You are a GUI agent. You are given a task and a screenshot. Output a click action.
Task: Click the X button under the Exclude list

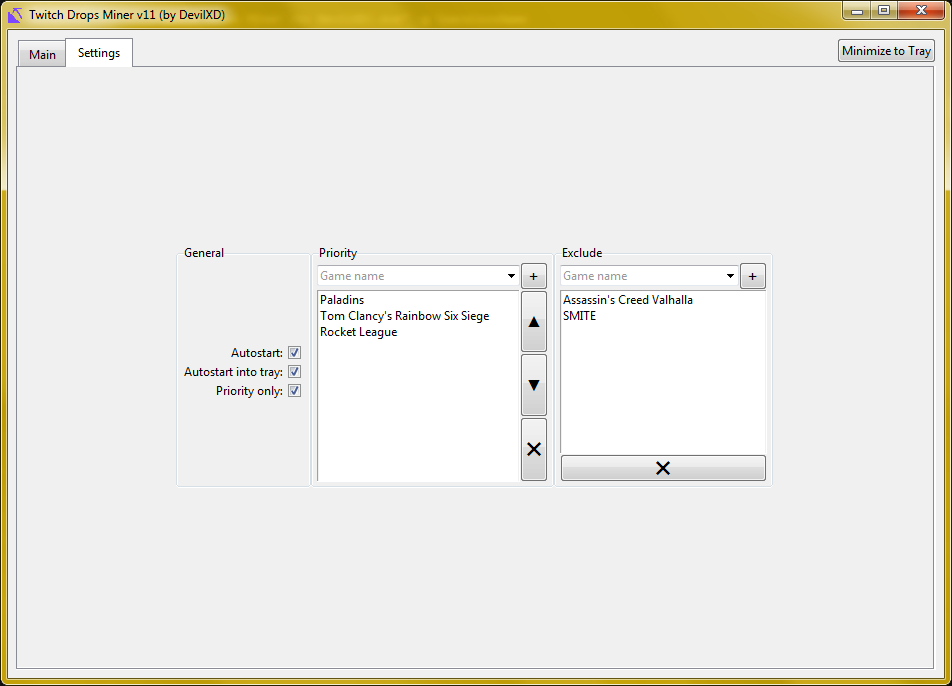pyautogui.click(x=663, y=467)
